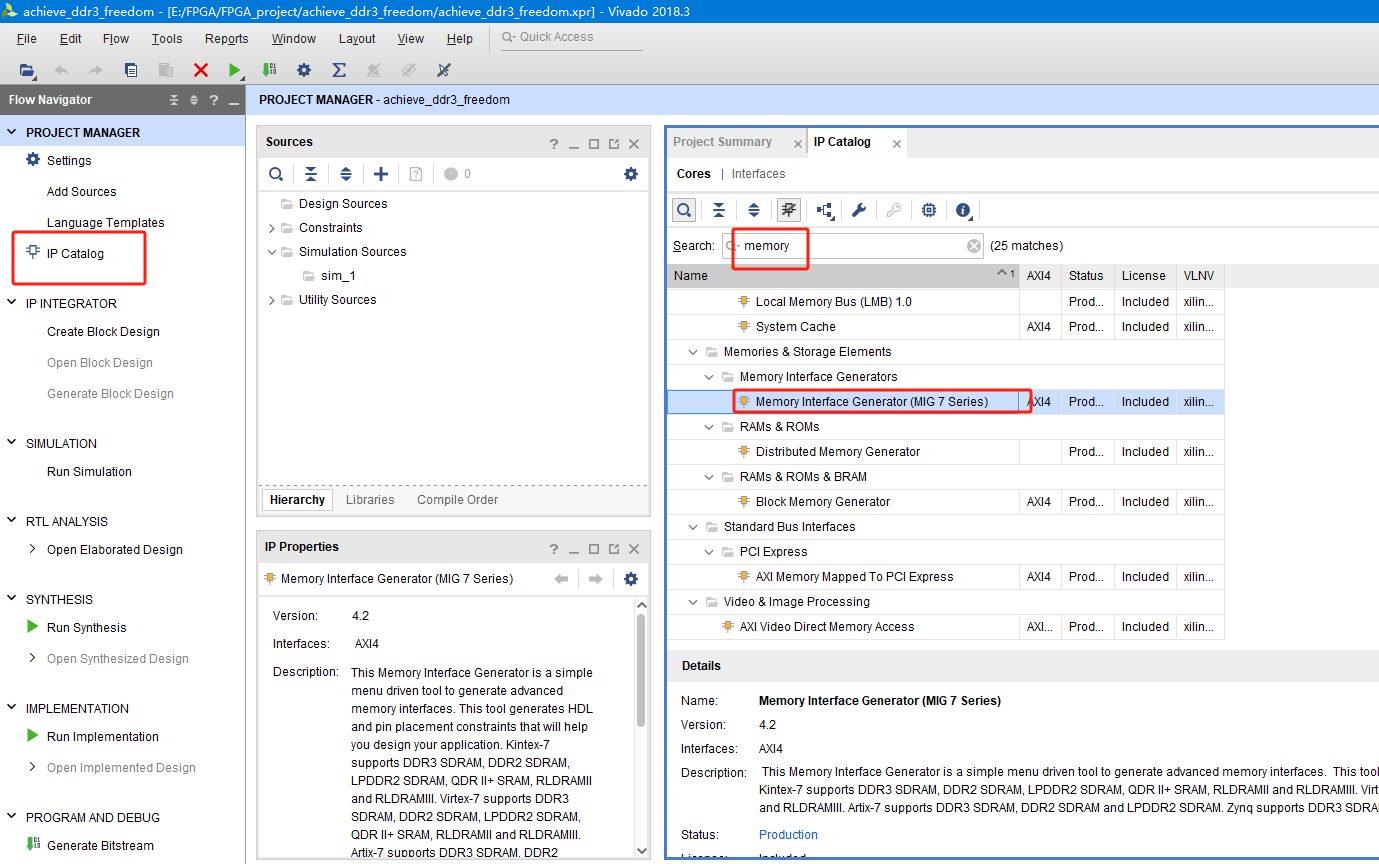Collapse all in the Sources panel

click(x=311, y=174)
